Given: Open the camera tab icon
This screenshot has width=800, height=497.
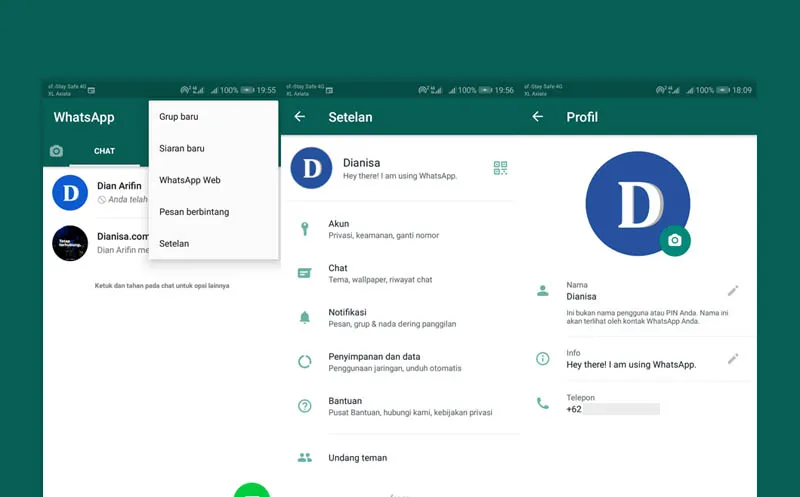Looking at the screenshot, I should 57,151.
